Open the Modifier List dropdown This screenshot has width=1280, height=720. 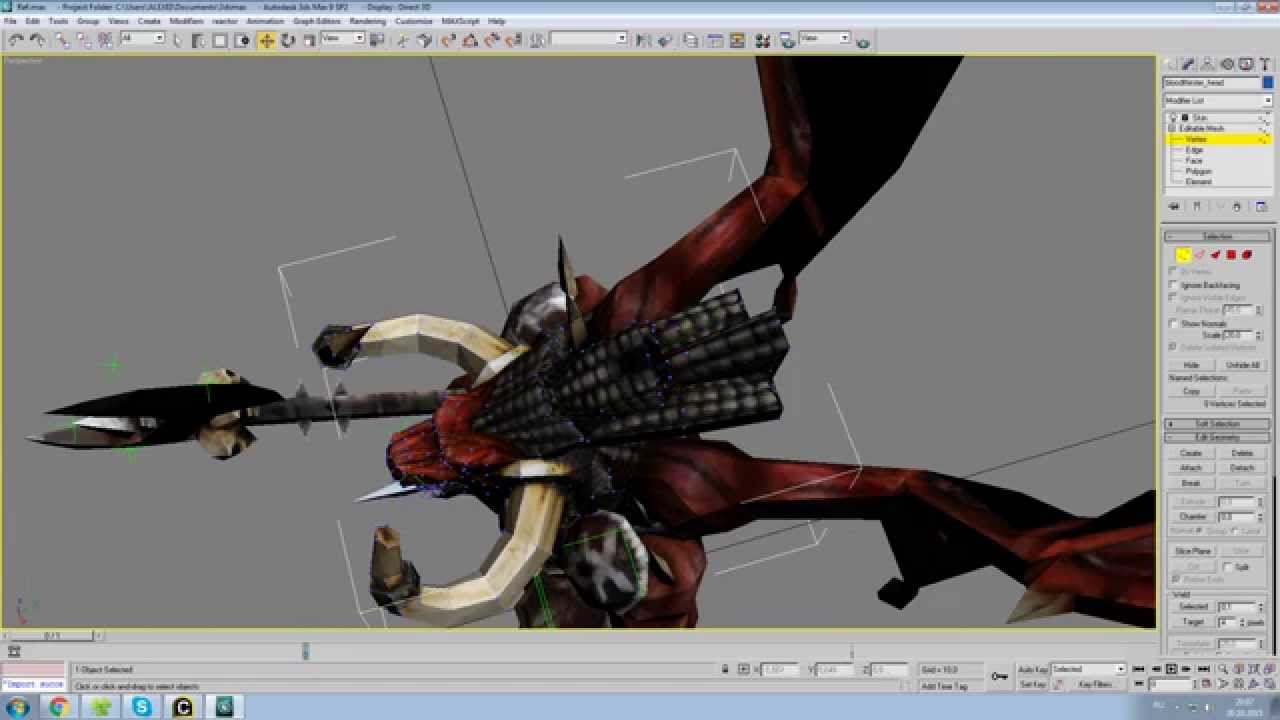click(1217, 100)
